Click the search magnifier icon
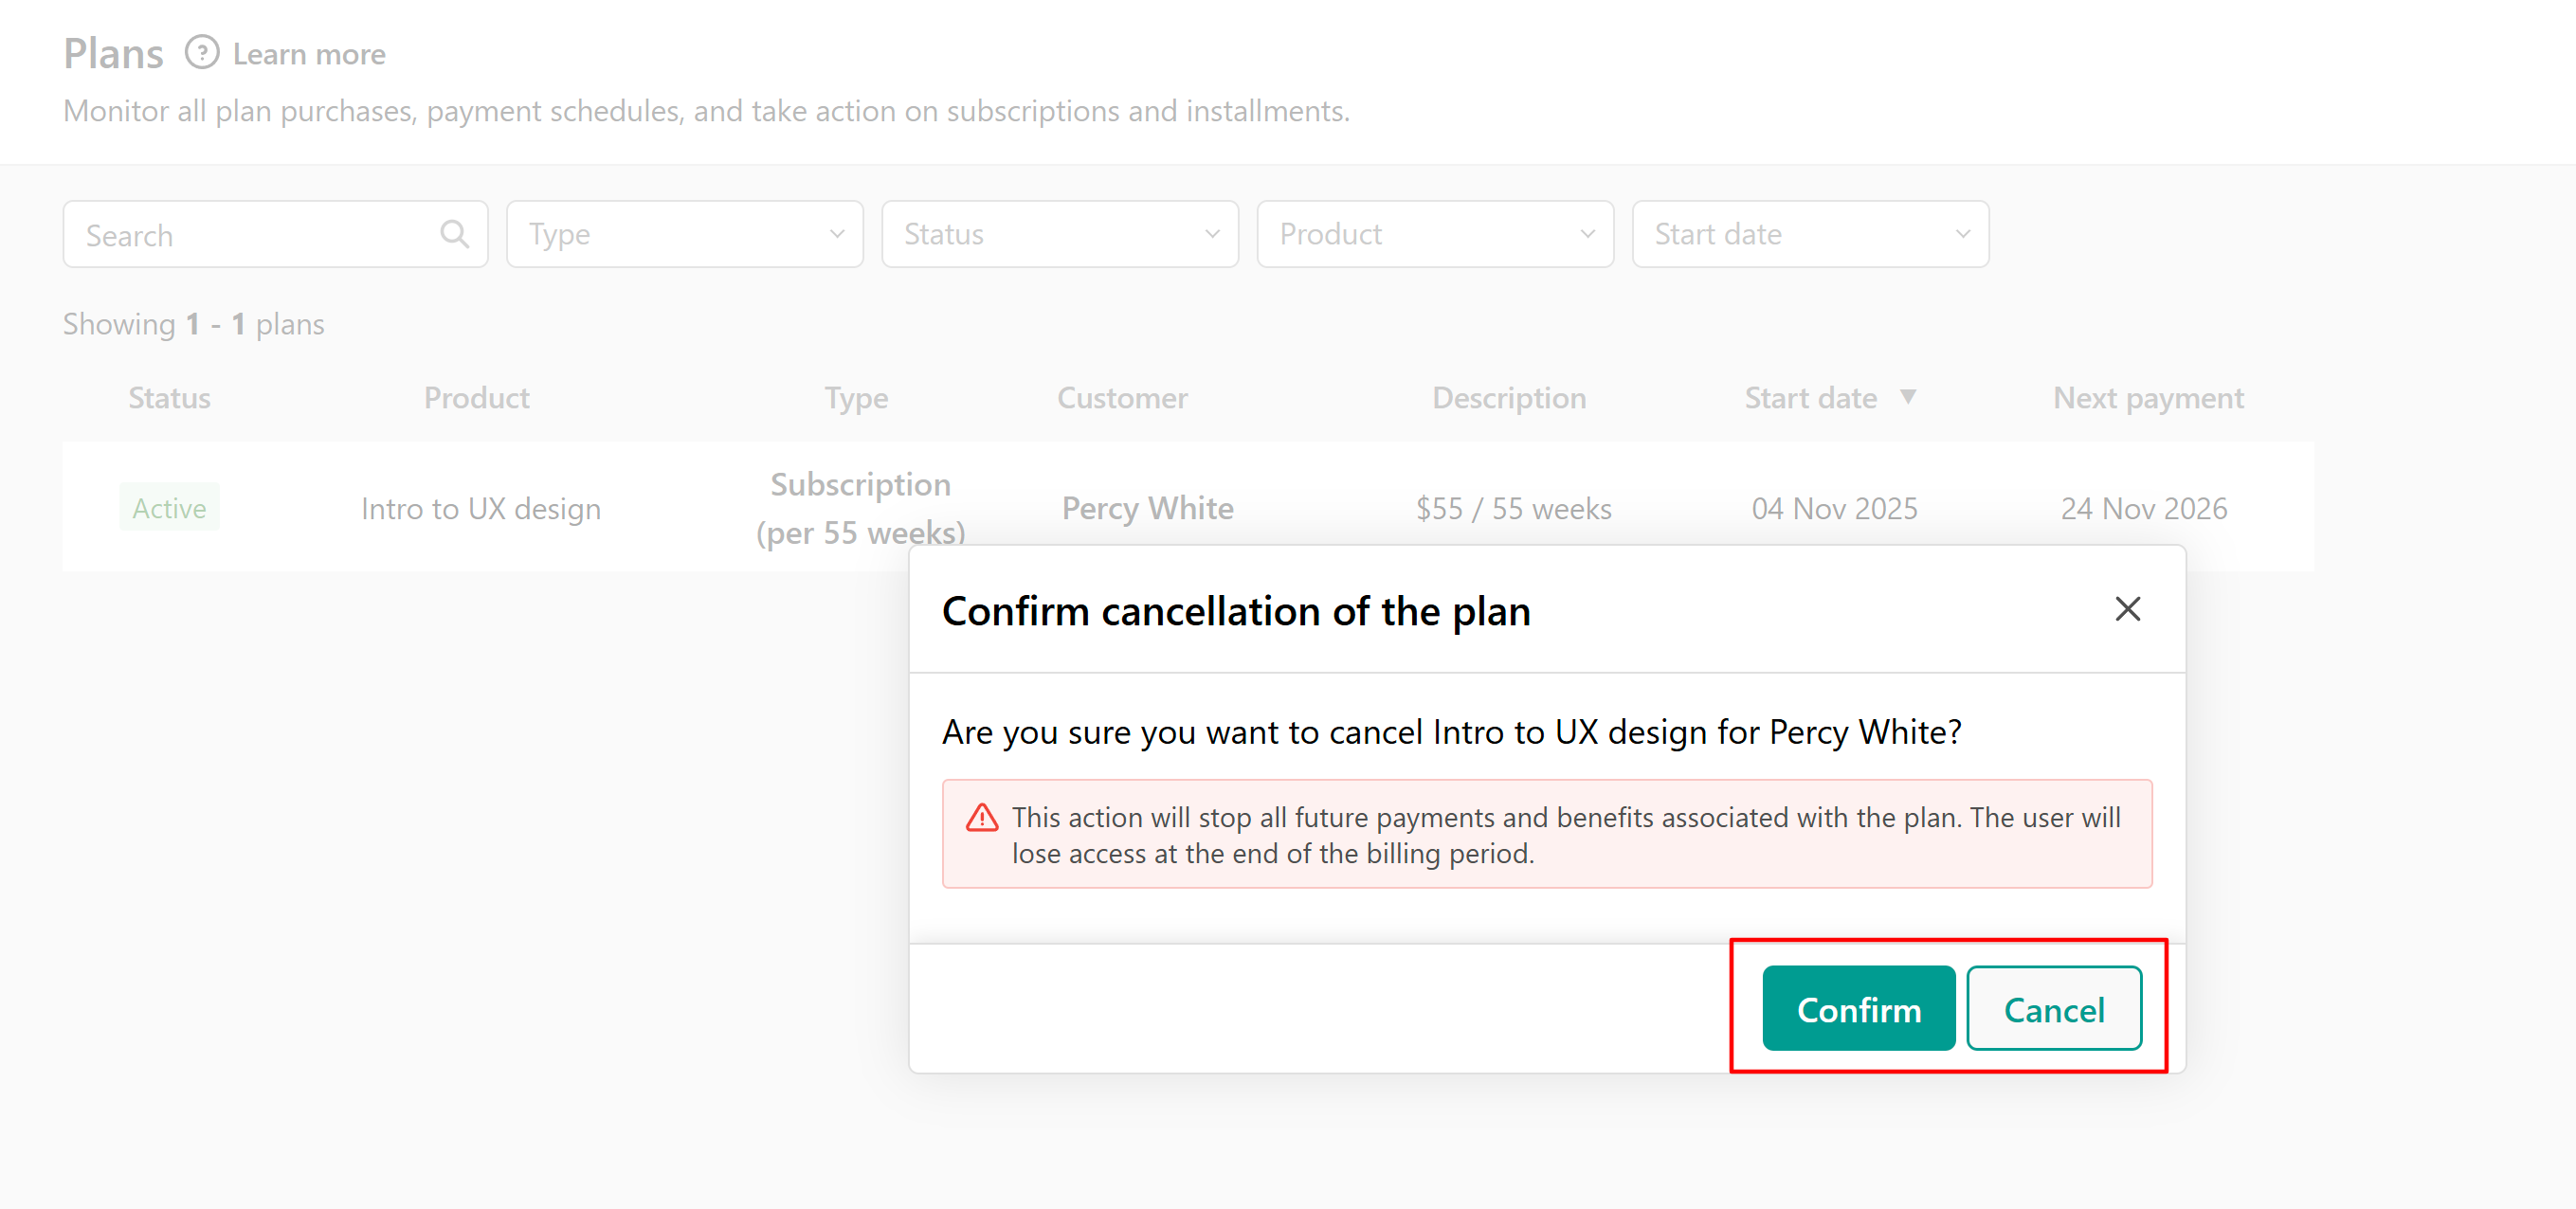The height and width of the screenshot is (1209, 2576). click(x=454, y=235)
